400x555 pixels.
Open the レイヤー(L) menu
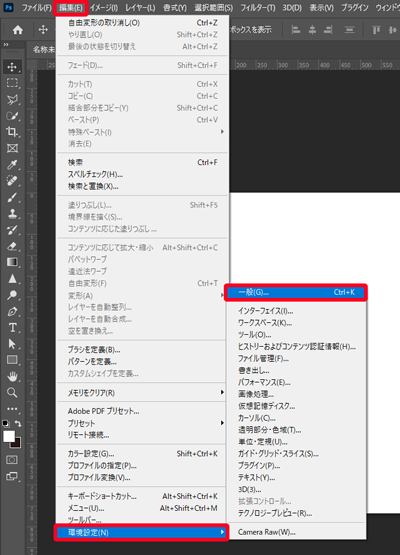140,7
